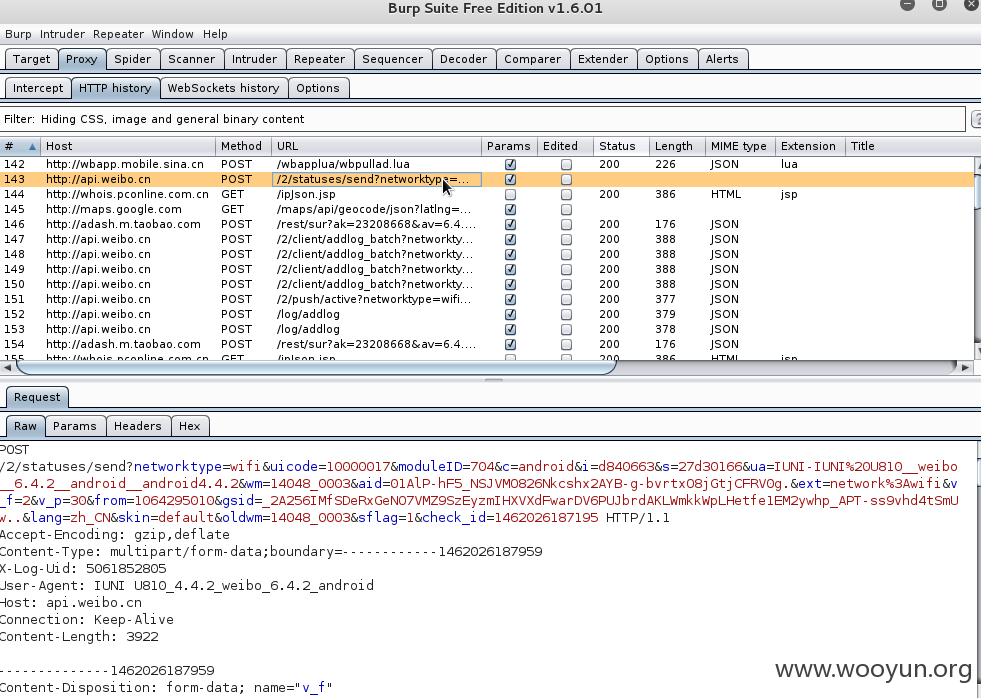Sort by the Title column header

pos(909,146)
